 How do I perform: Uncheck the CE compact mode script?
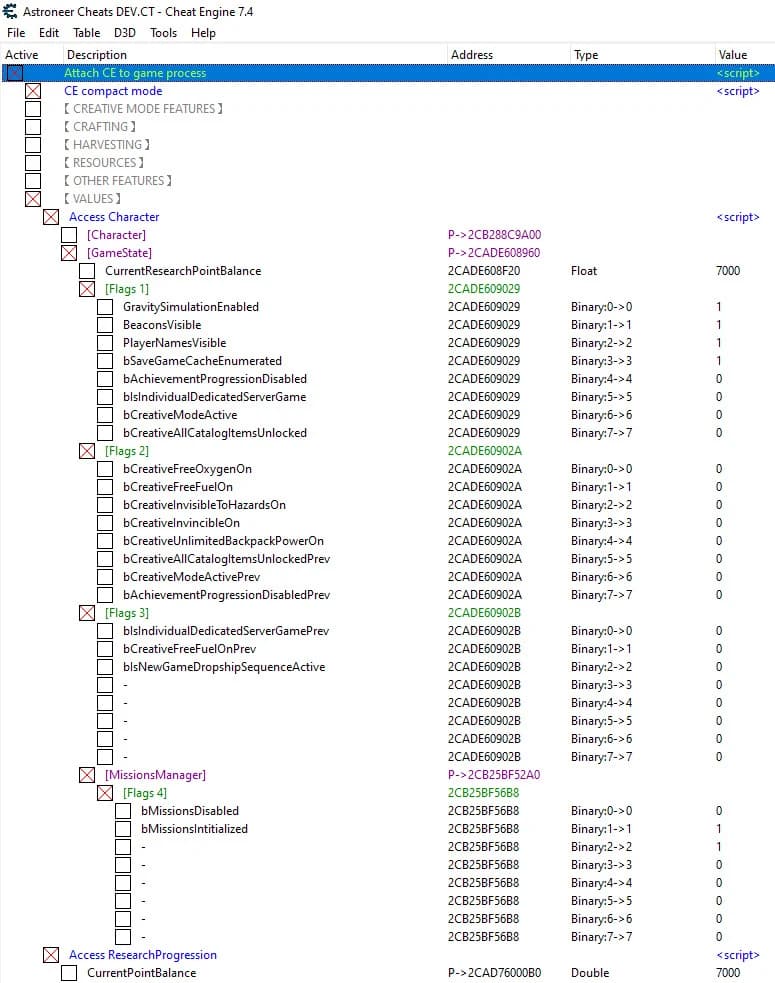33,91
